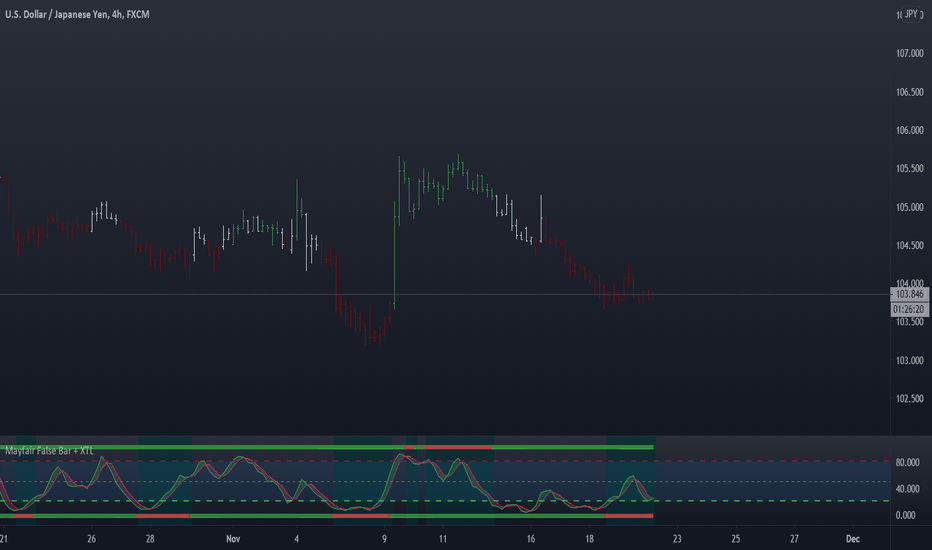Click the 102.500 price axis label
This screenshot has width=932, height=550.
pyautogui.click(x=909, y=398)
